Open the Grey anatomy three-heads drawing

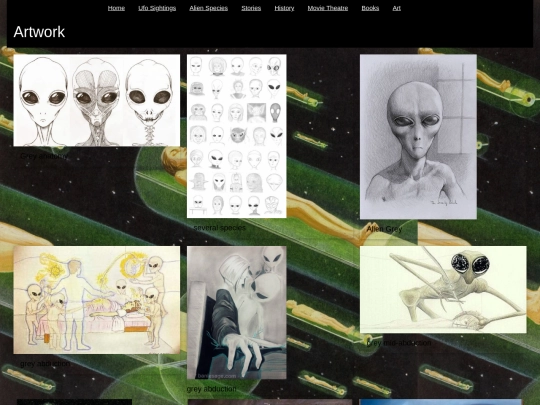(x=96, y=100)
